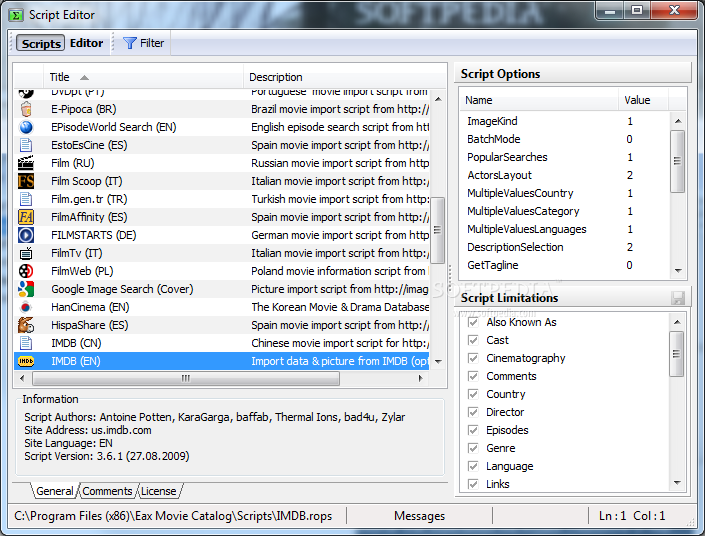Click the yellow IMDB (EN) logo icon

tap(26, 361)
